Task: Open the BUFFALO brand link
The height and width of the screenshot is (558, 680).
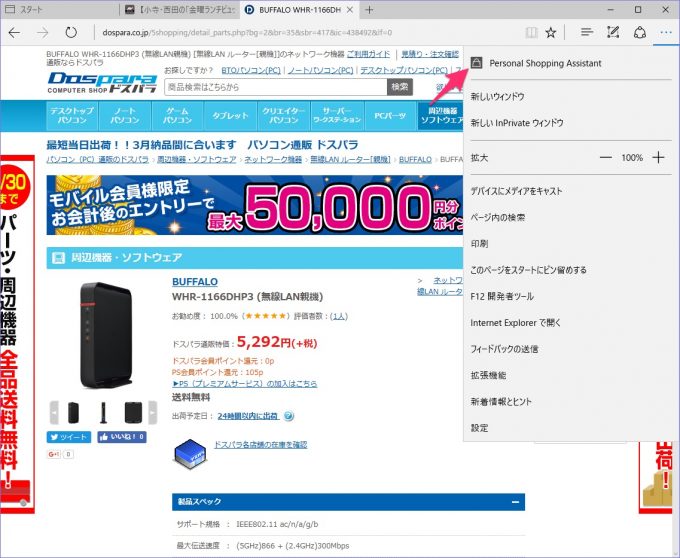Action: pyautogui.click(x=195, y=282)
